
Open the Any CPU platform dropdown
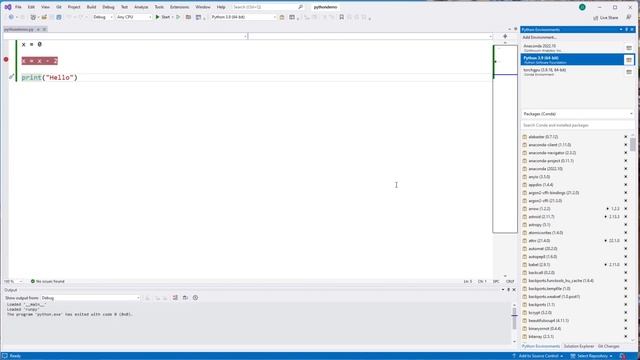tap(133, 17)
